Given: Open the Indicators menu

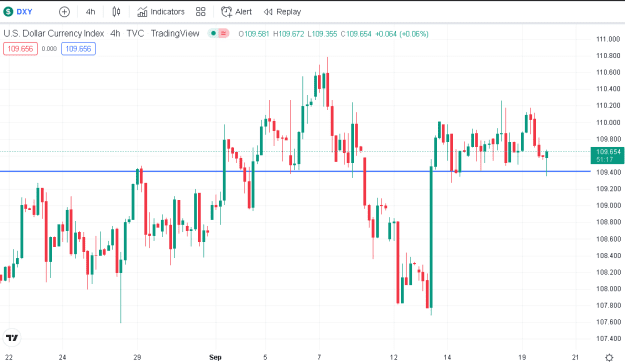Looking at the screenshot, I should [x=161, y=12].
